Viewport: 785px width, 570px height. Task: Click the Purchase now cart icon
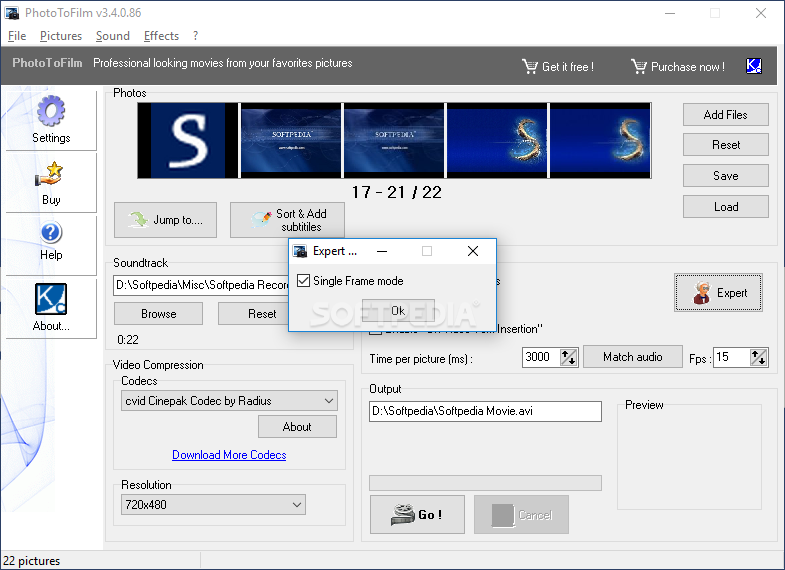coord(639,66)
